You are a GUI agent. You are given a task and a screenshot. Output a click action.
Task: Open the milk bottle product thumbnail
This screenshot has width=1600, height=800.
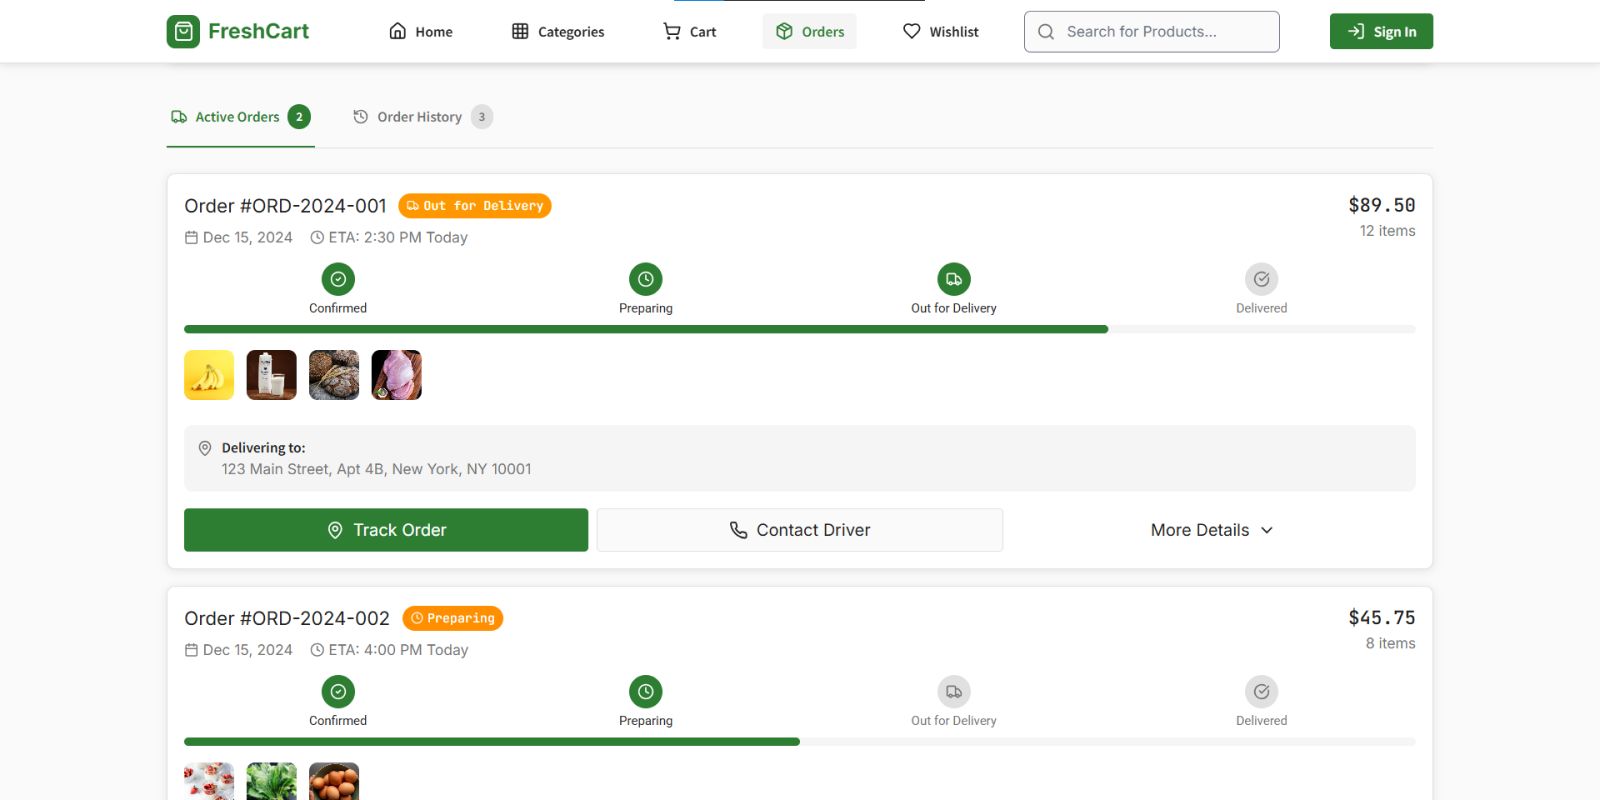[272, 375]
